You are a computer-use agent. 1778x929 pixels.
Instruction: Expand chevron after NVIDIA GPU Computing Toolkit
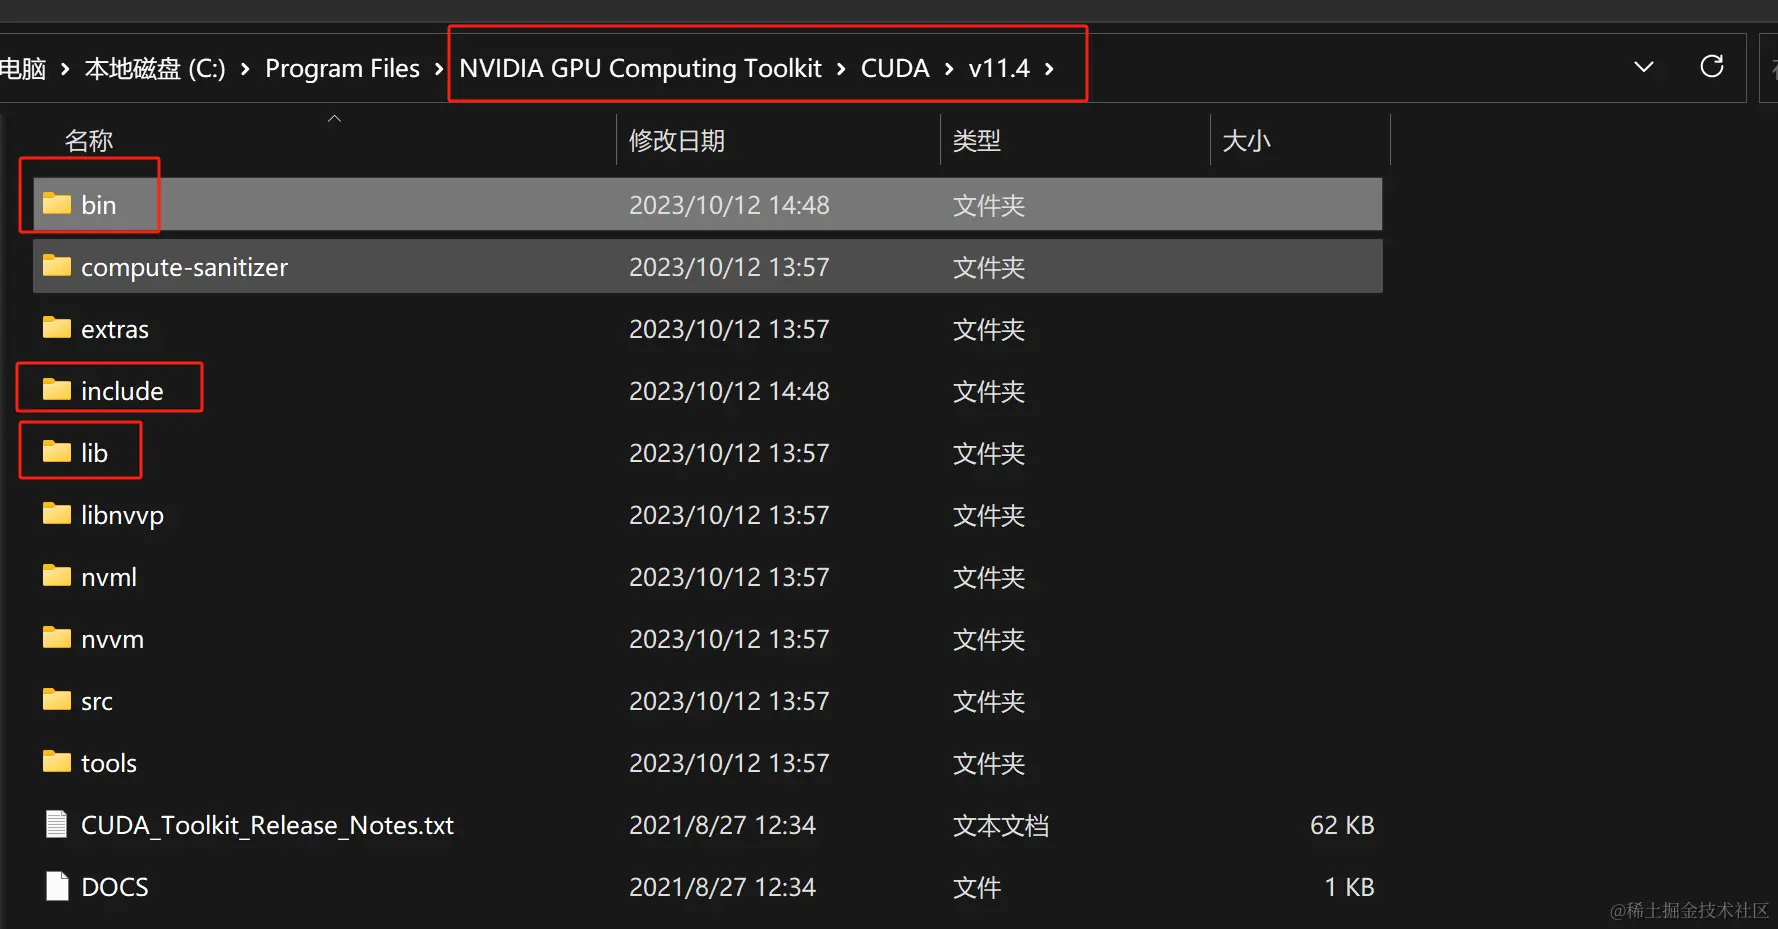pos(841,69)
